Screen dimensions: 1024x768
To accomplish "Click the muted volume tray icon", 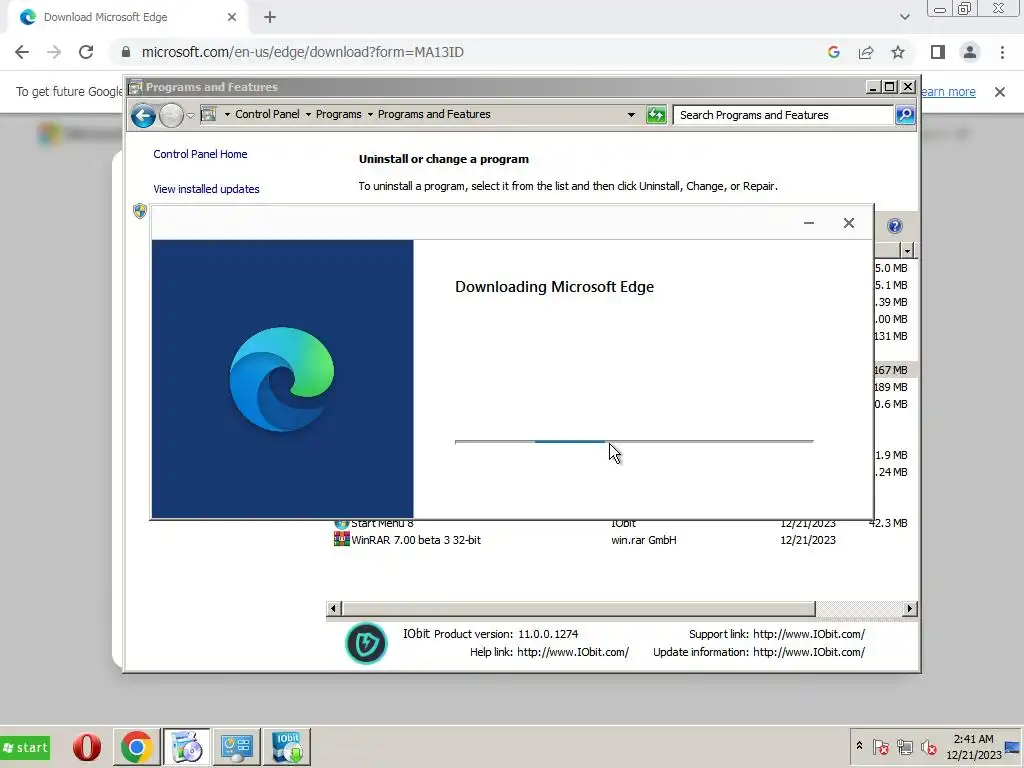I will 928,746.
